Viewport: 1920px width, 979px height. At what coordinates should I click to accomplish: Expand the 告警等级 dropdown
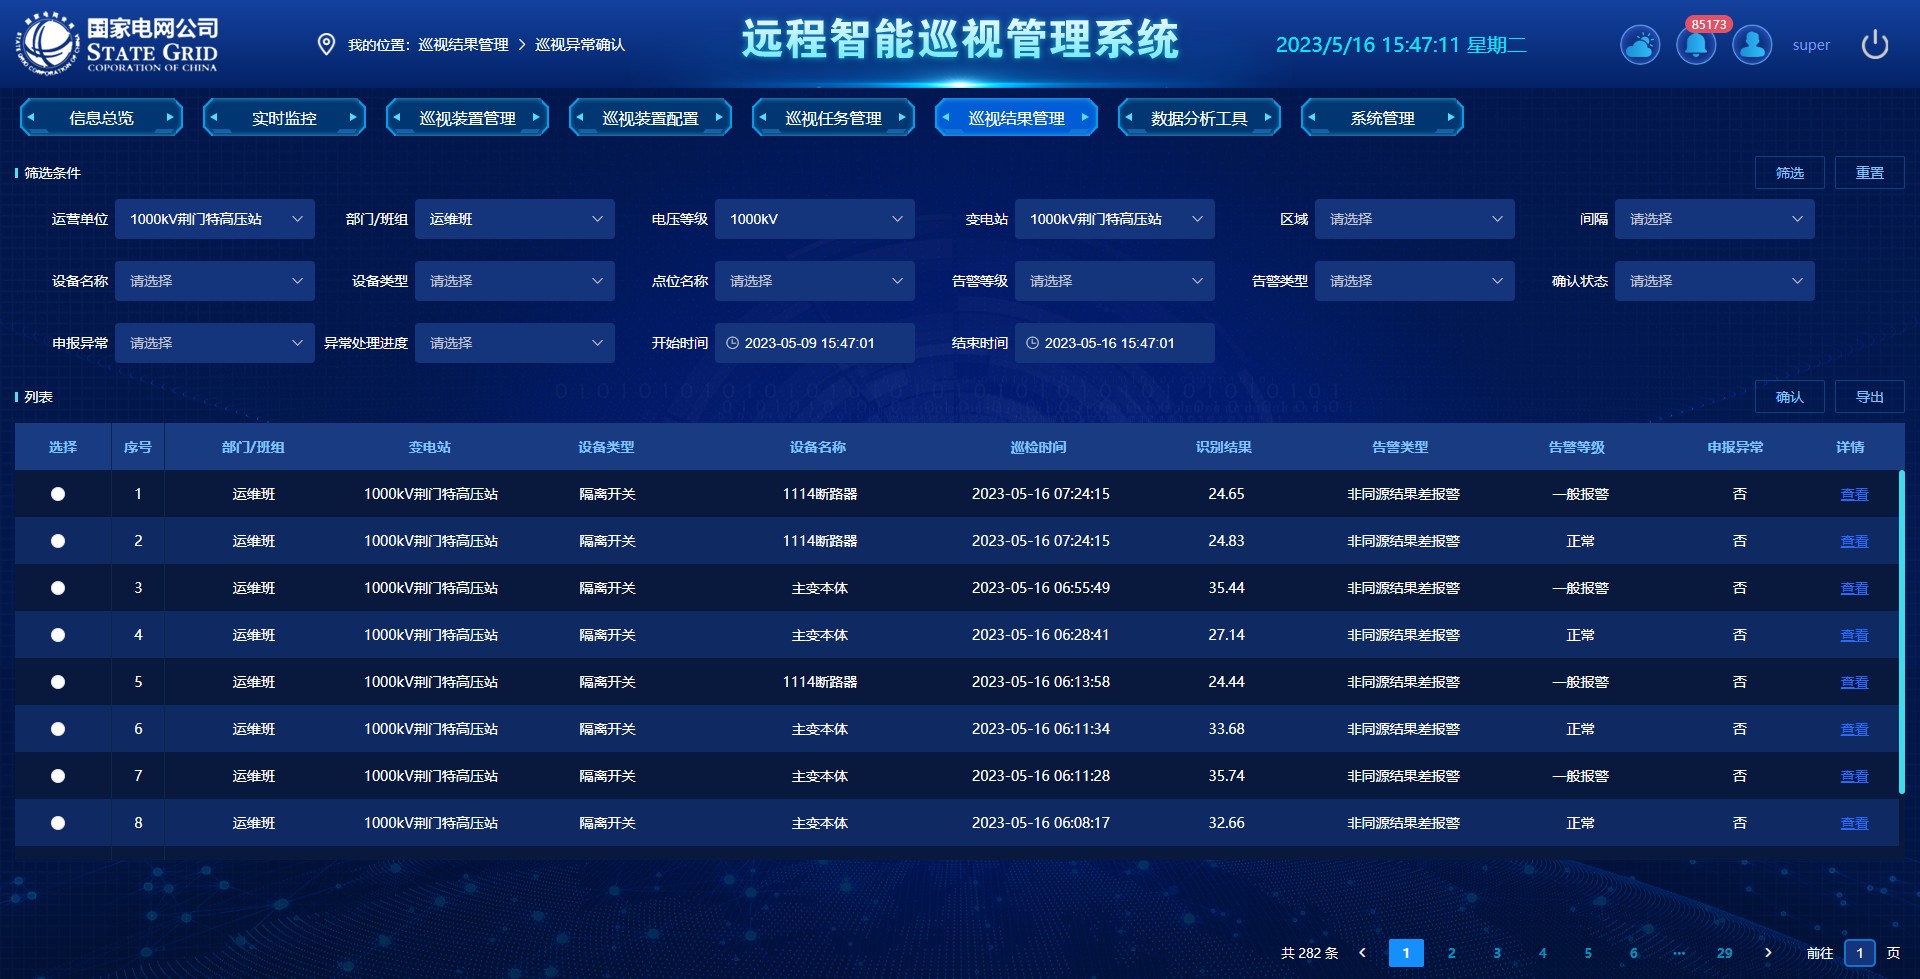tap(1114, 281)
